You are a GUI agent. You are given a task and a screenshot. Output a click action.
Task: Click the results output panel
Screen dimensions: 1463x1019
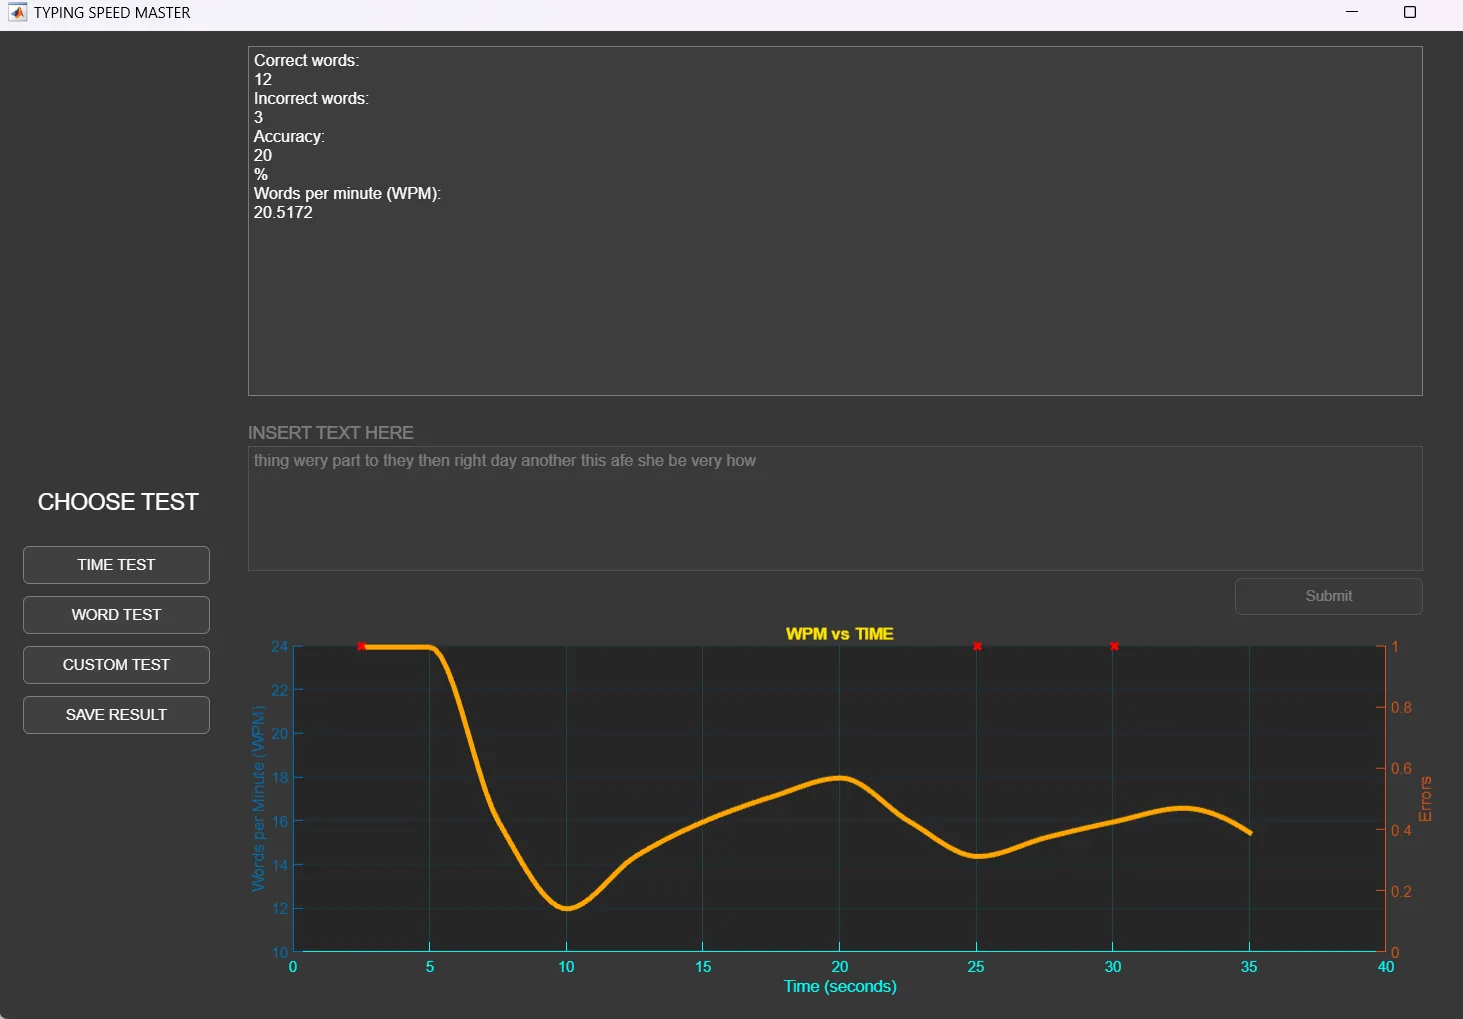pyautogui.click(x=835, y=221)
